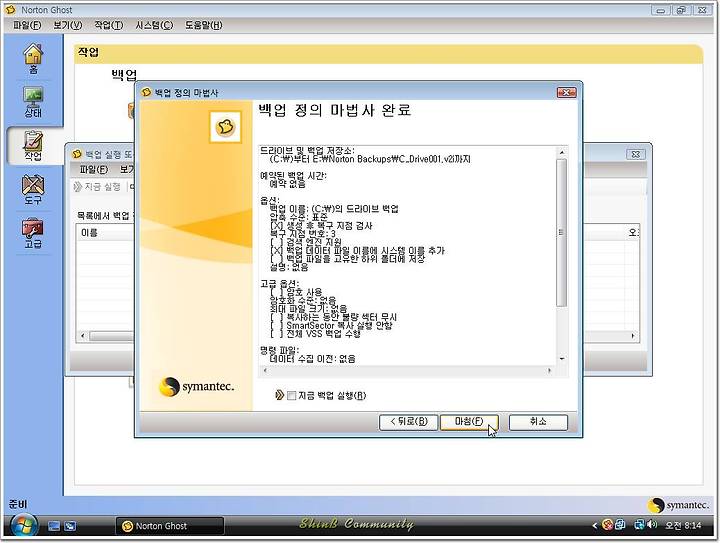Click the background list's left scroll arrow
Viewport: 720px width, 543px height.
[83, 336]
